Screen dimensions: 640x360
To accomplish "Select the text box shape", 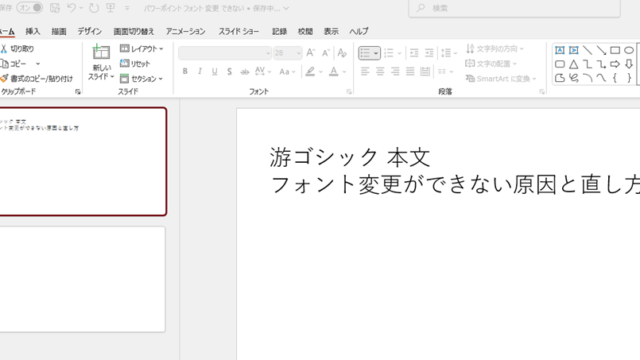I will pyautogui.click(x=560, y=50).
